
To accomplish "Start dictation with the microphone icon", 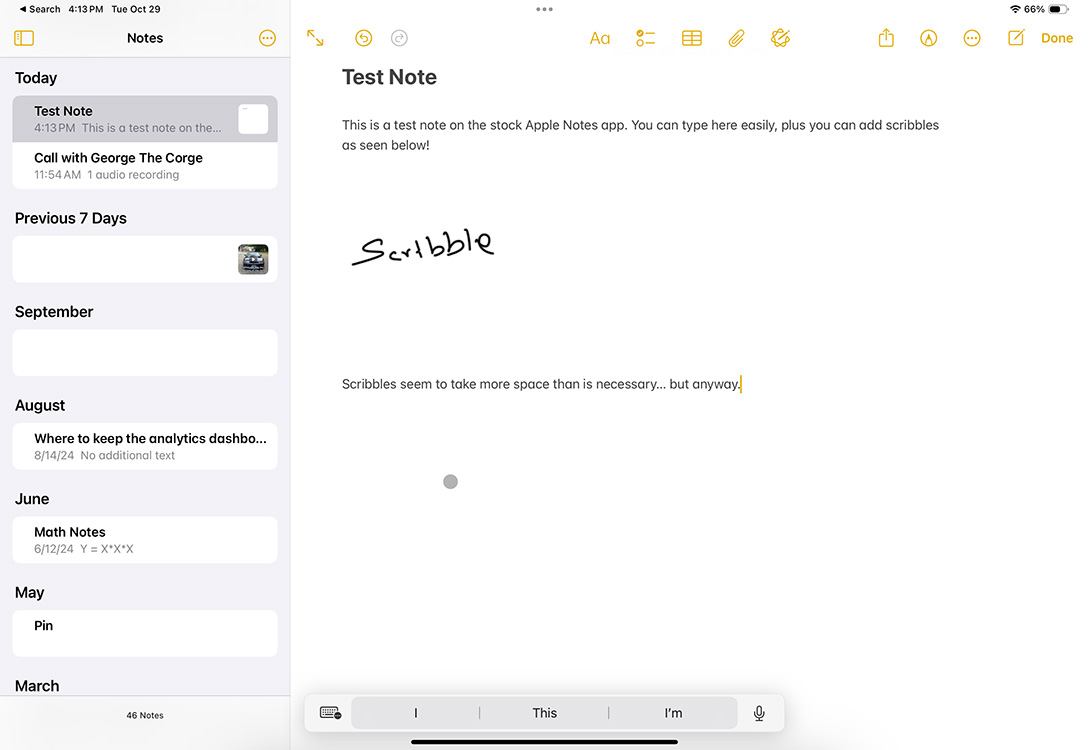I will click(x=759, y=712).
